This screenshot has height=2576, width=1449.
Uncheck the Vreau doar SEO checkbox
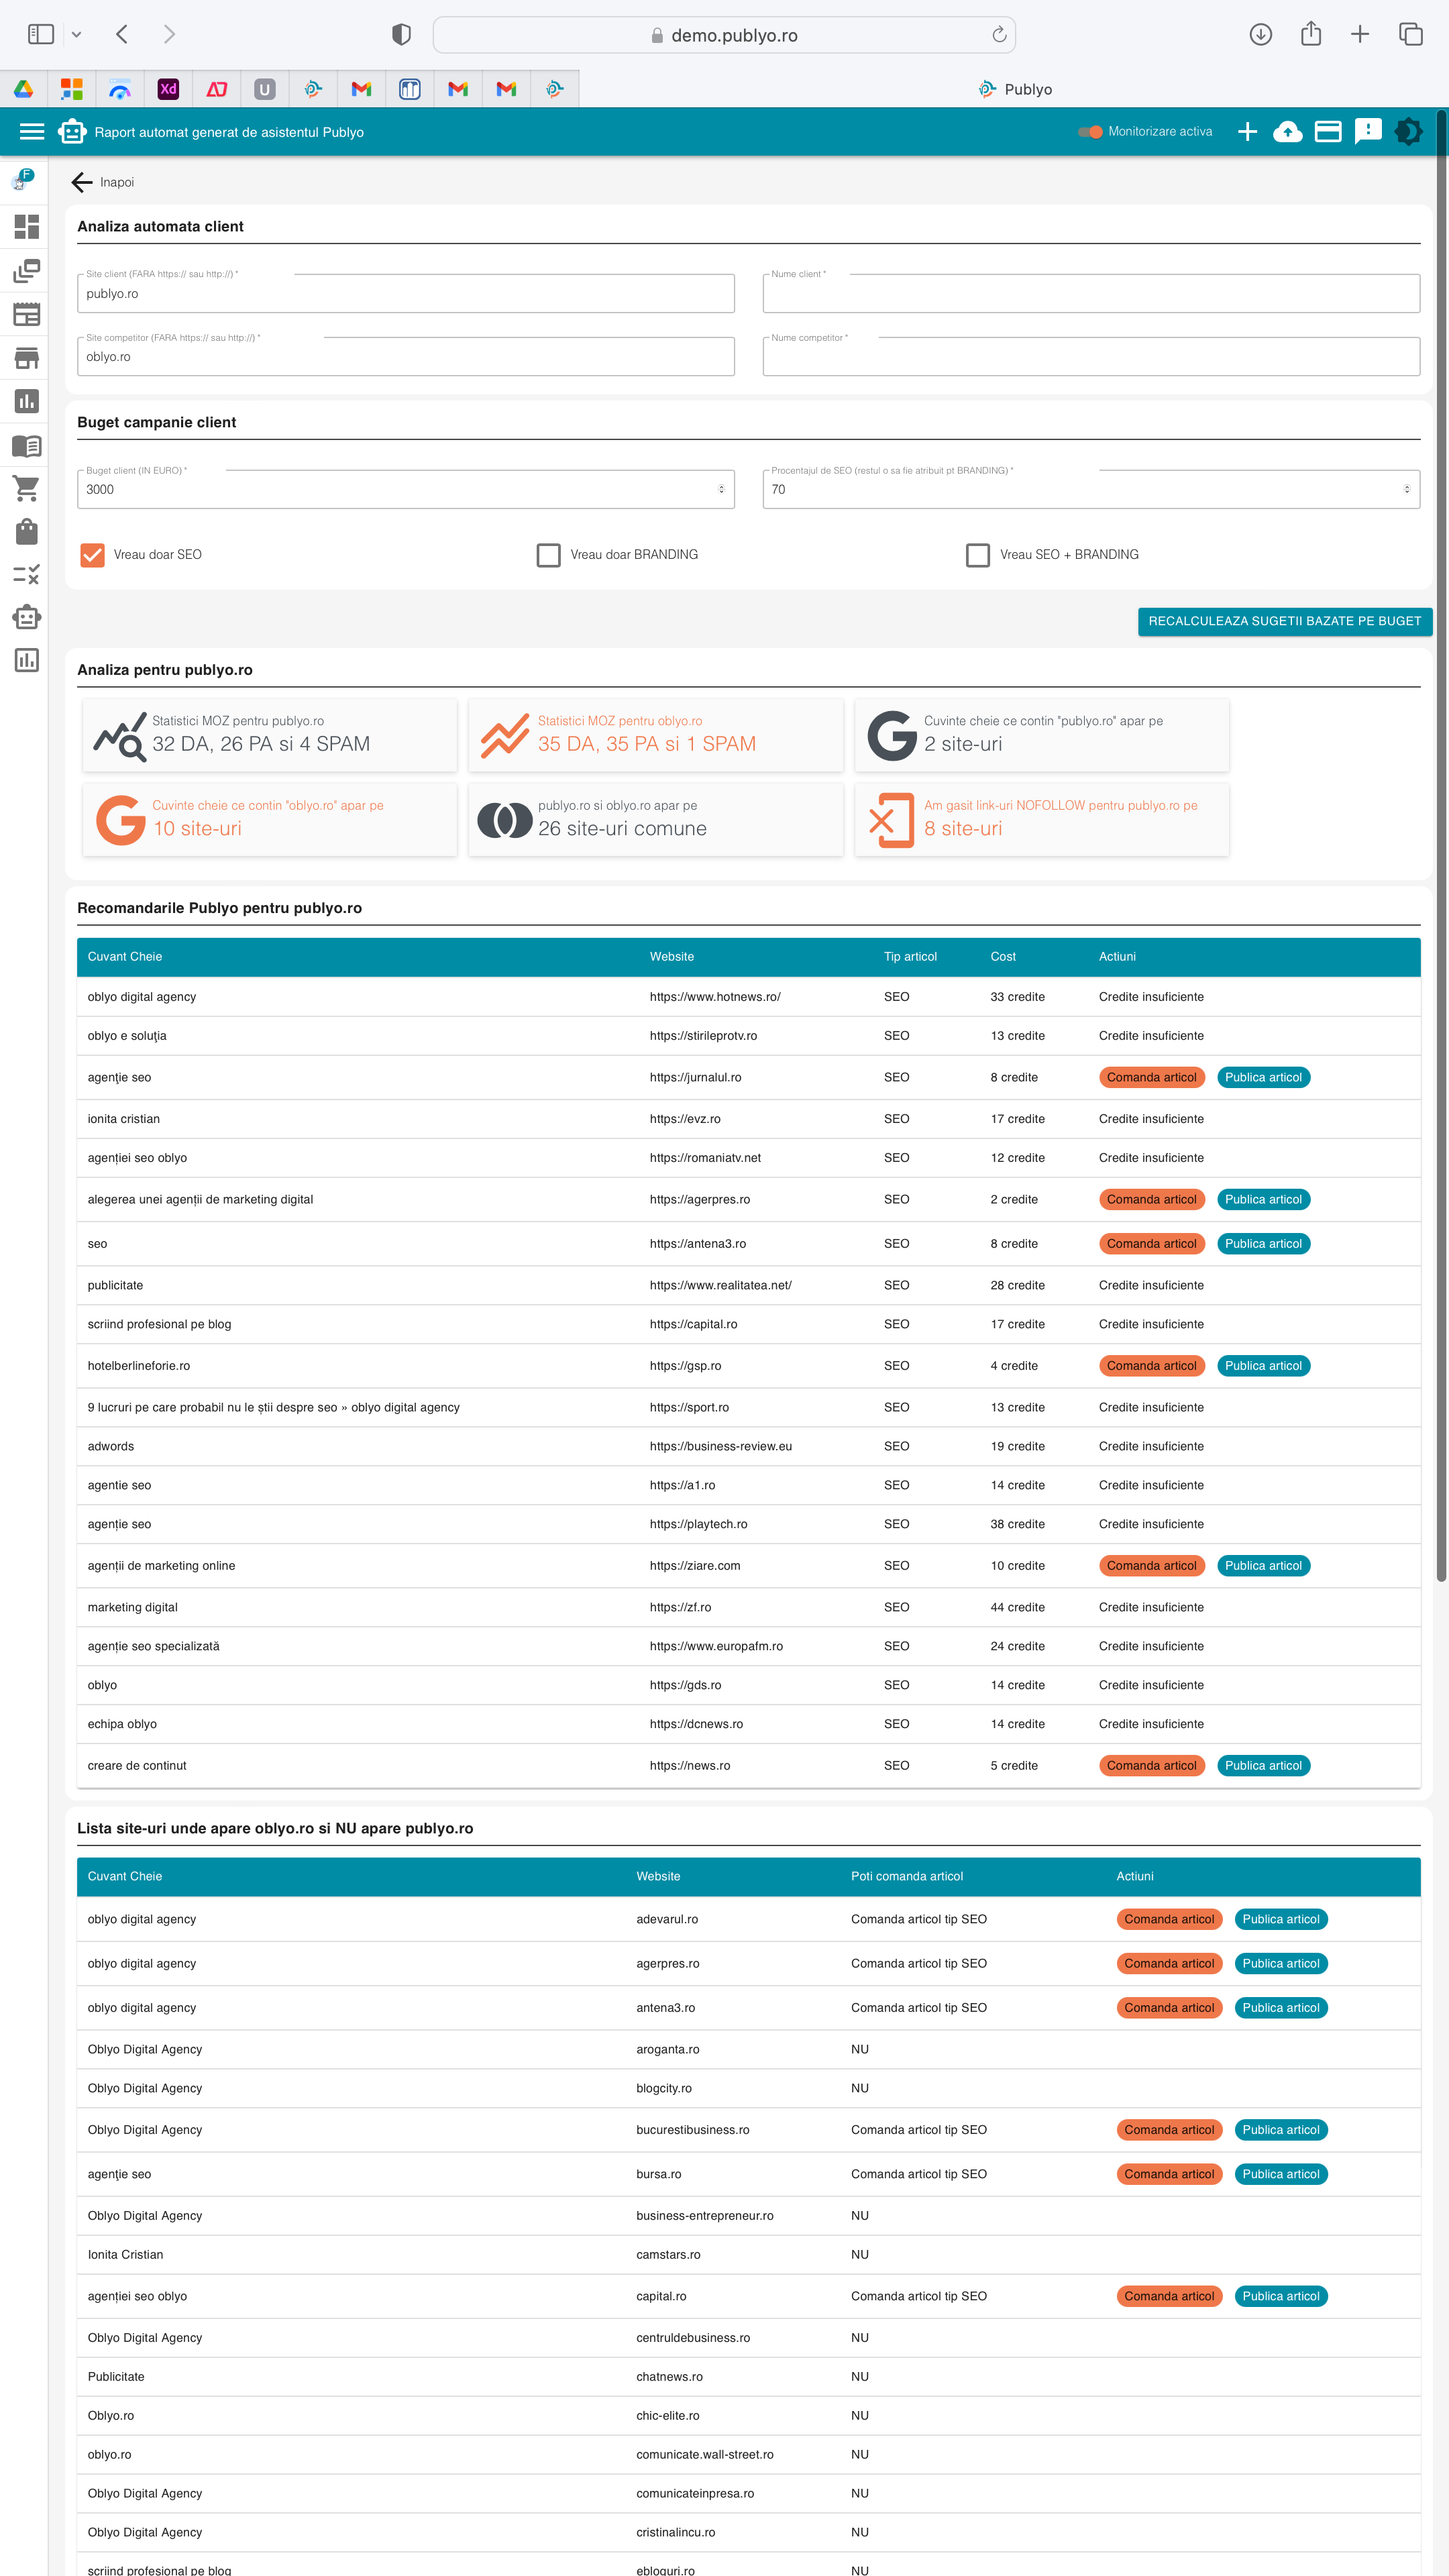tap(92, 555)
